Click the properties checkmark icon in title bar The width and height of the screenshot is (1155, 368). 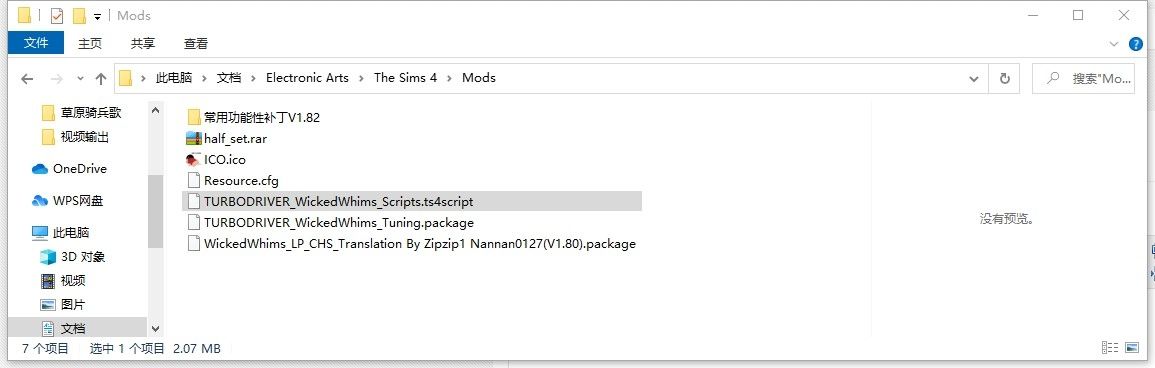click(x=57, y=15)
